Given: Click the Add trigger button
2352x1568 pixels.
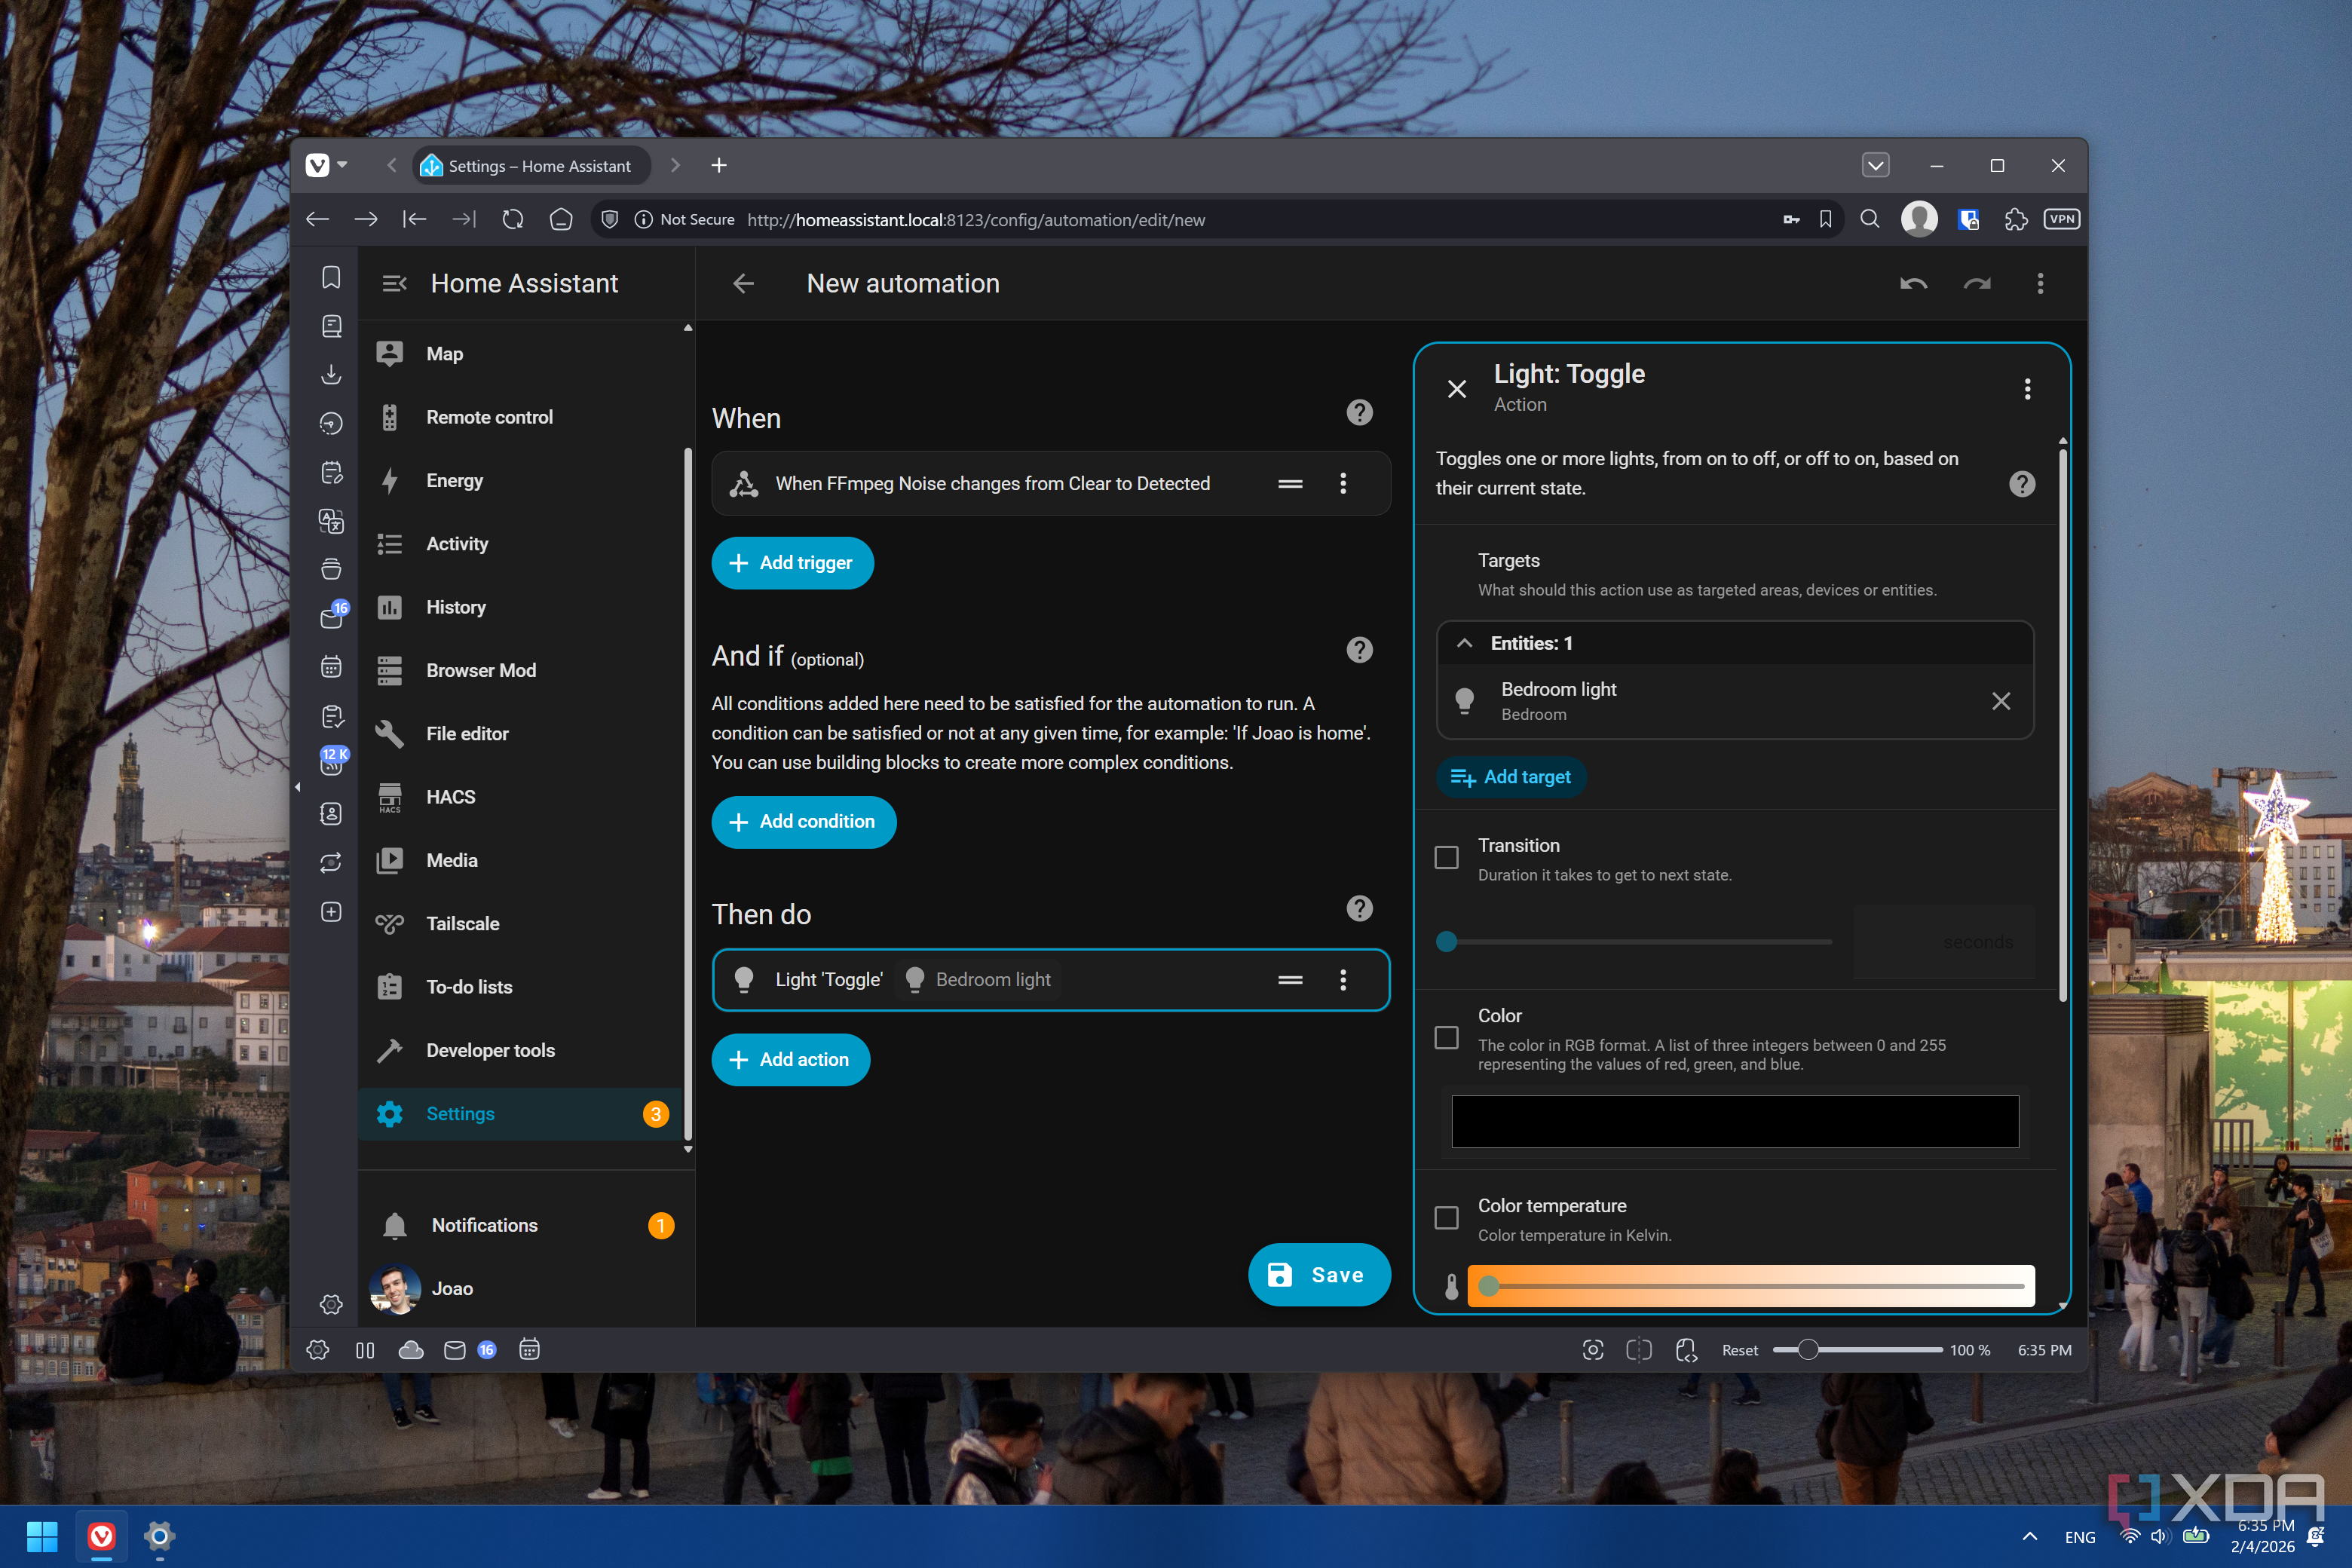Looking at the screenshot, I should point(792,563).
